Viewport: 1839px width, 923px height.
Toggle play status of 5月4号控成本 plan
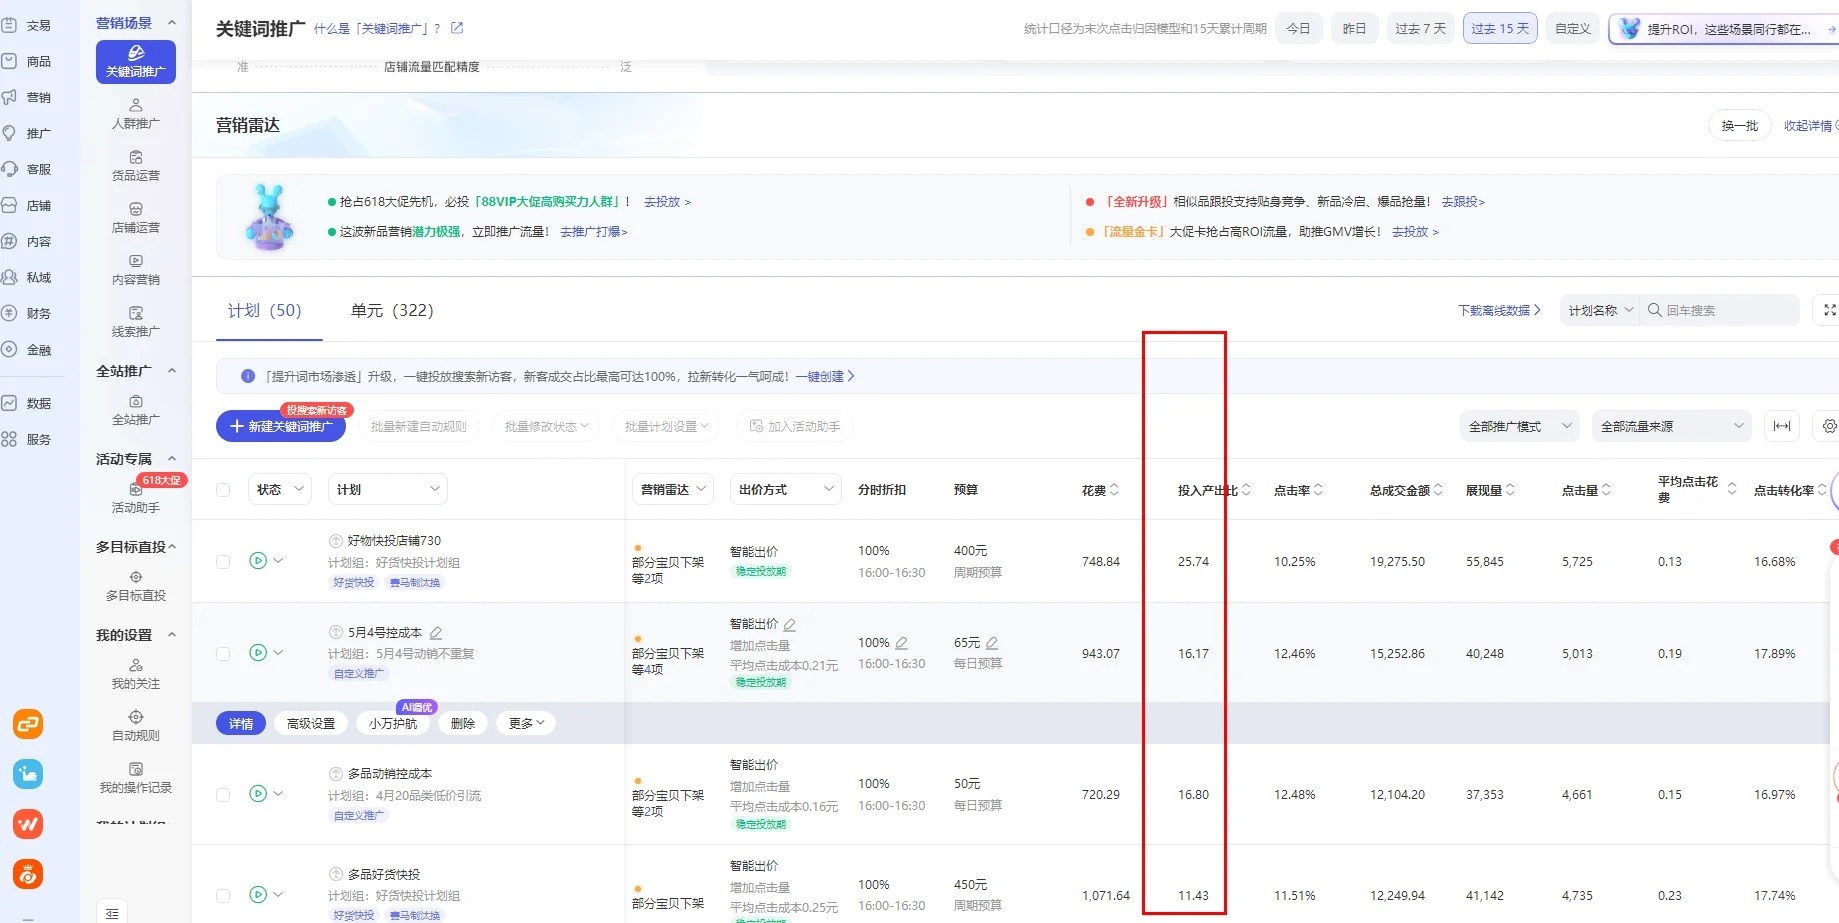coord(258,653)
